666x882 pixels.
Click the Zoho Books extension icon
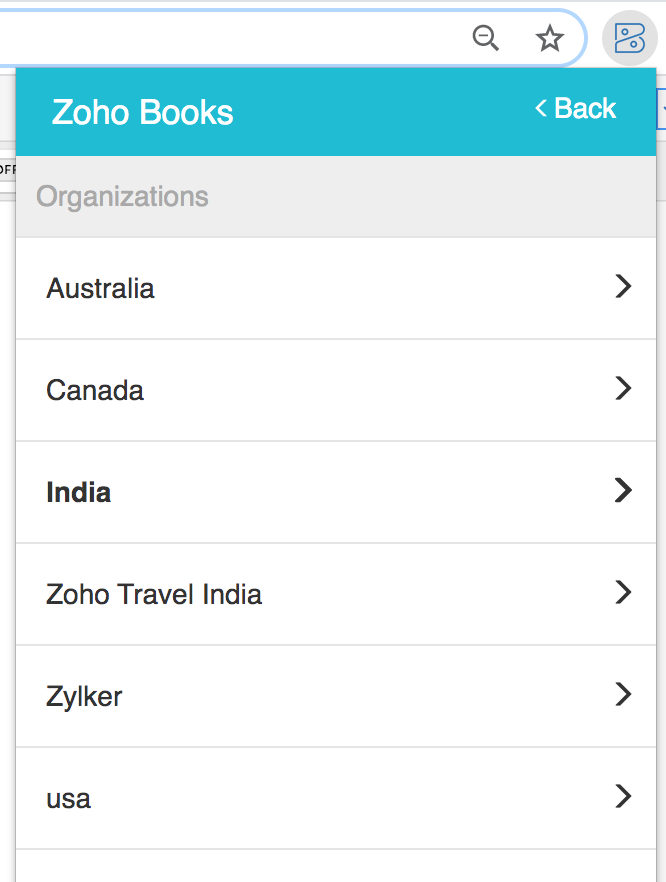click(629, 39)
